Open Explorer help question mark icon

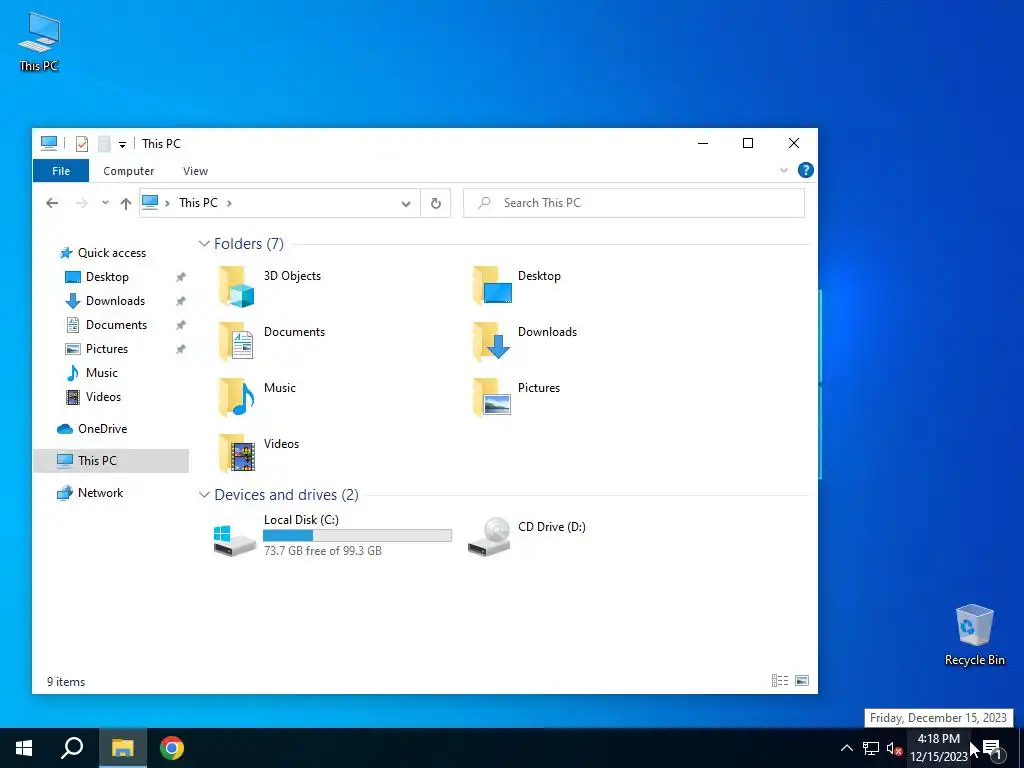[x=806, y=170]
